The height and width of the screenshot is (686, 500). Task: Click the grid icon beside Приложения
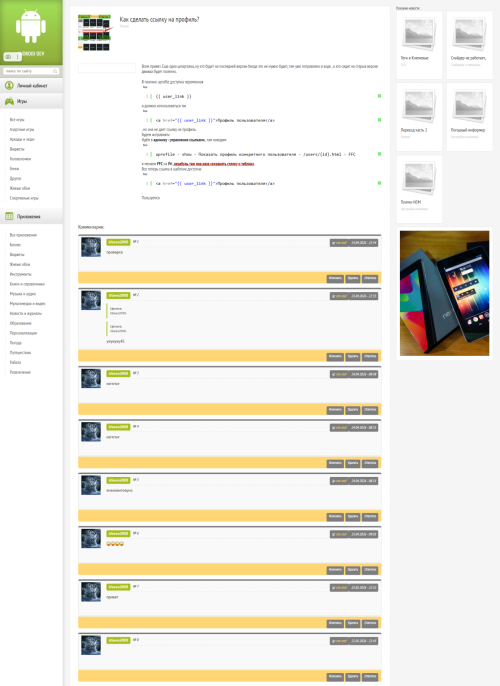(9, 216)
